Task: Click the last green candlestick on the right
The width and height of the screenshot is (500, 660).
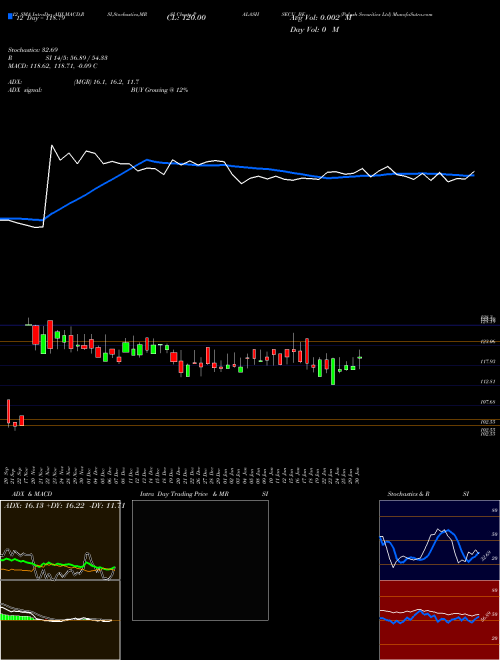Action: 359,359
